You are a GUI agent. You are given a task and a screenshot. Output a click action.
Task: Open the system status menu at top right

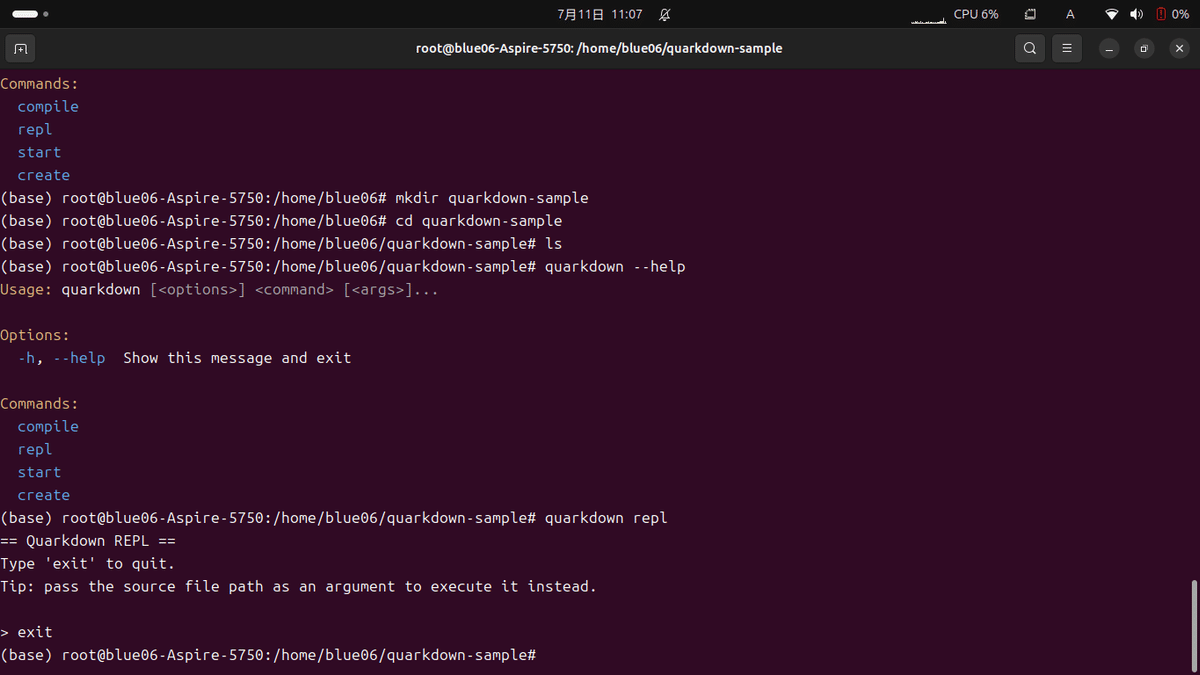tap(1140, 14)
